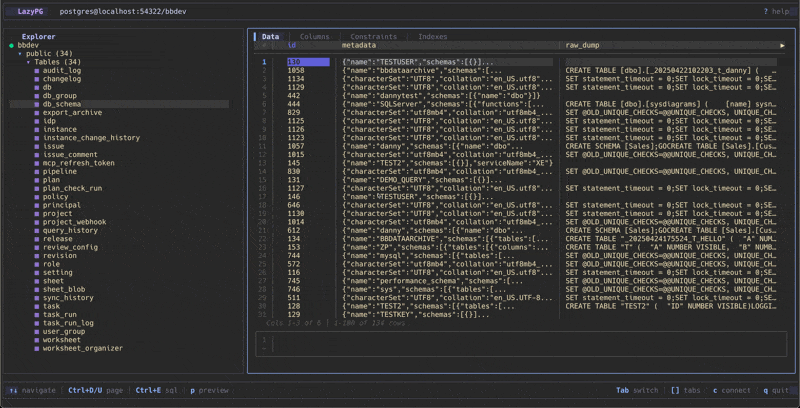Click the right arrow to show more columns
The image size is (800, 408).
coord(783,45)
